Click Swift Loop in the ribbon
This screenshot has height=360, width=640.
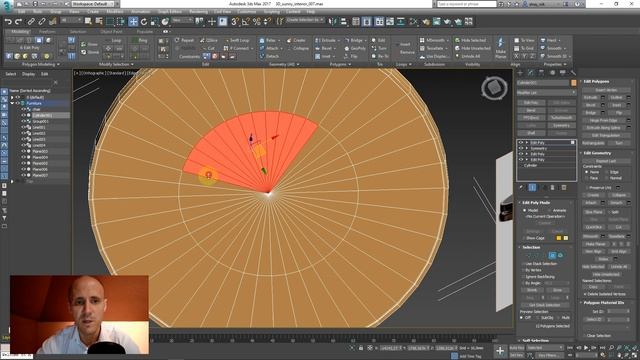(237, 40)
